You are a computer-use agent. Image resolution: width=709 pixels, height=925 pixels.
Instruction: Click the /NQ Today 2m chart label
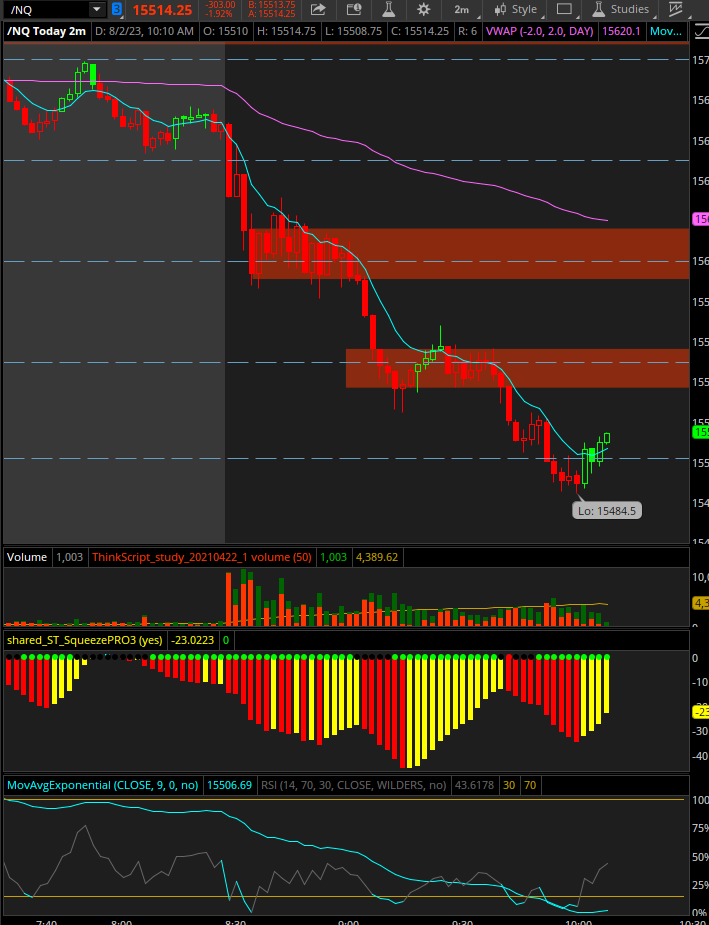coord(47,31)
